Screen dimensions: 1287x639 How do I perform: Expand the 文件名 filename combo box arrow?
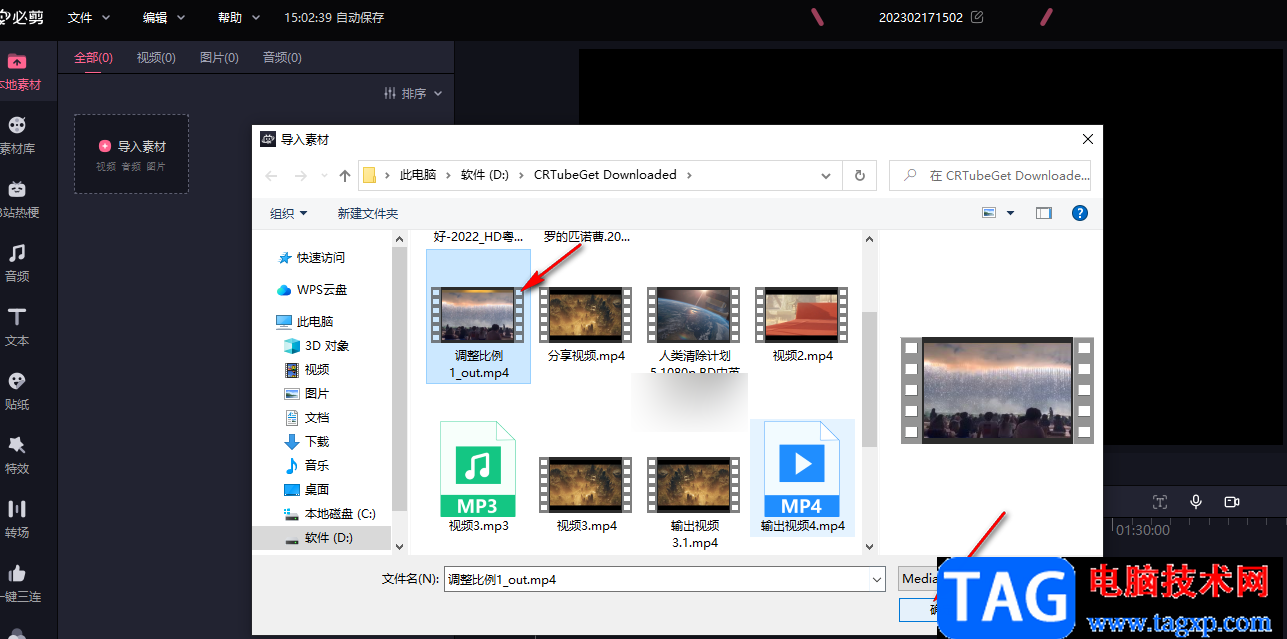coord(877,579)
